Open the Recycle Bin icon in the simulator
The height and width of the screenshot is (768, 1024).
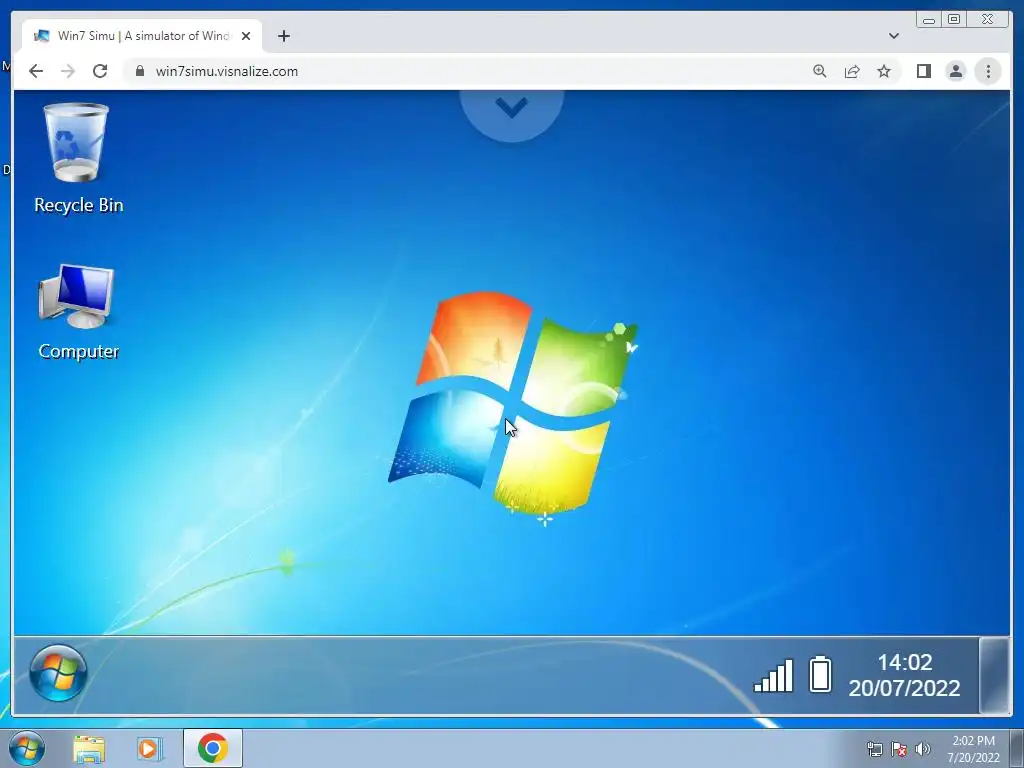78,158
